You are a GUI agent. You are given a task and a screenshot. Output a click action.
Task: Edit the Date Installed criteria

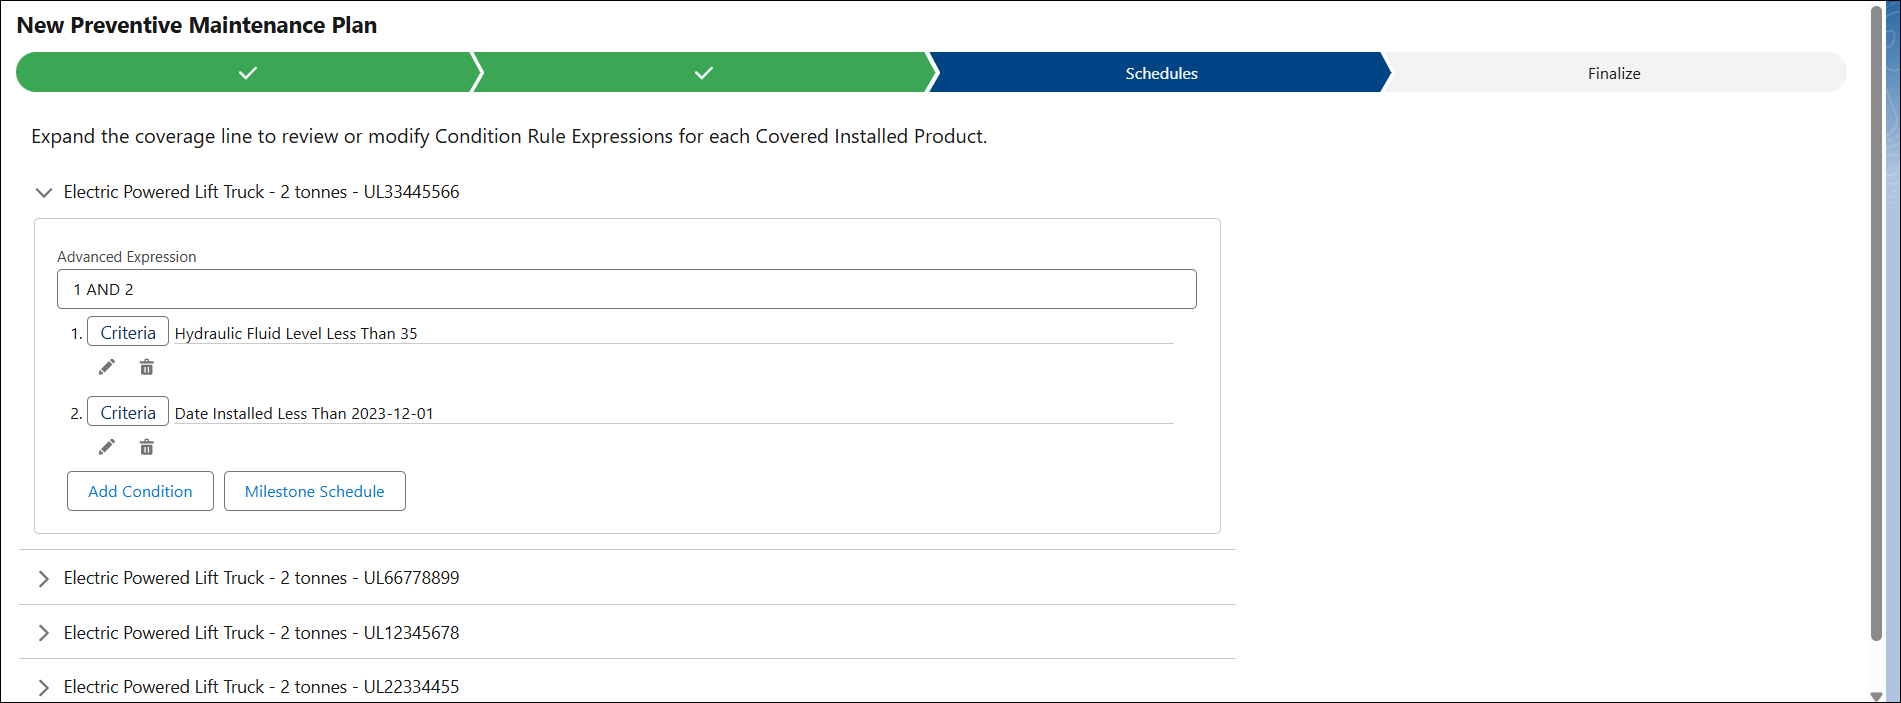(x=107, y=447)
